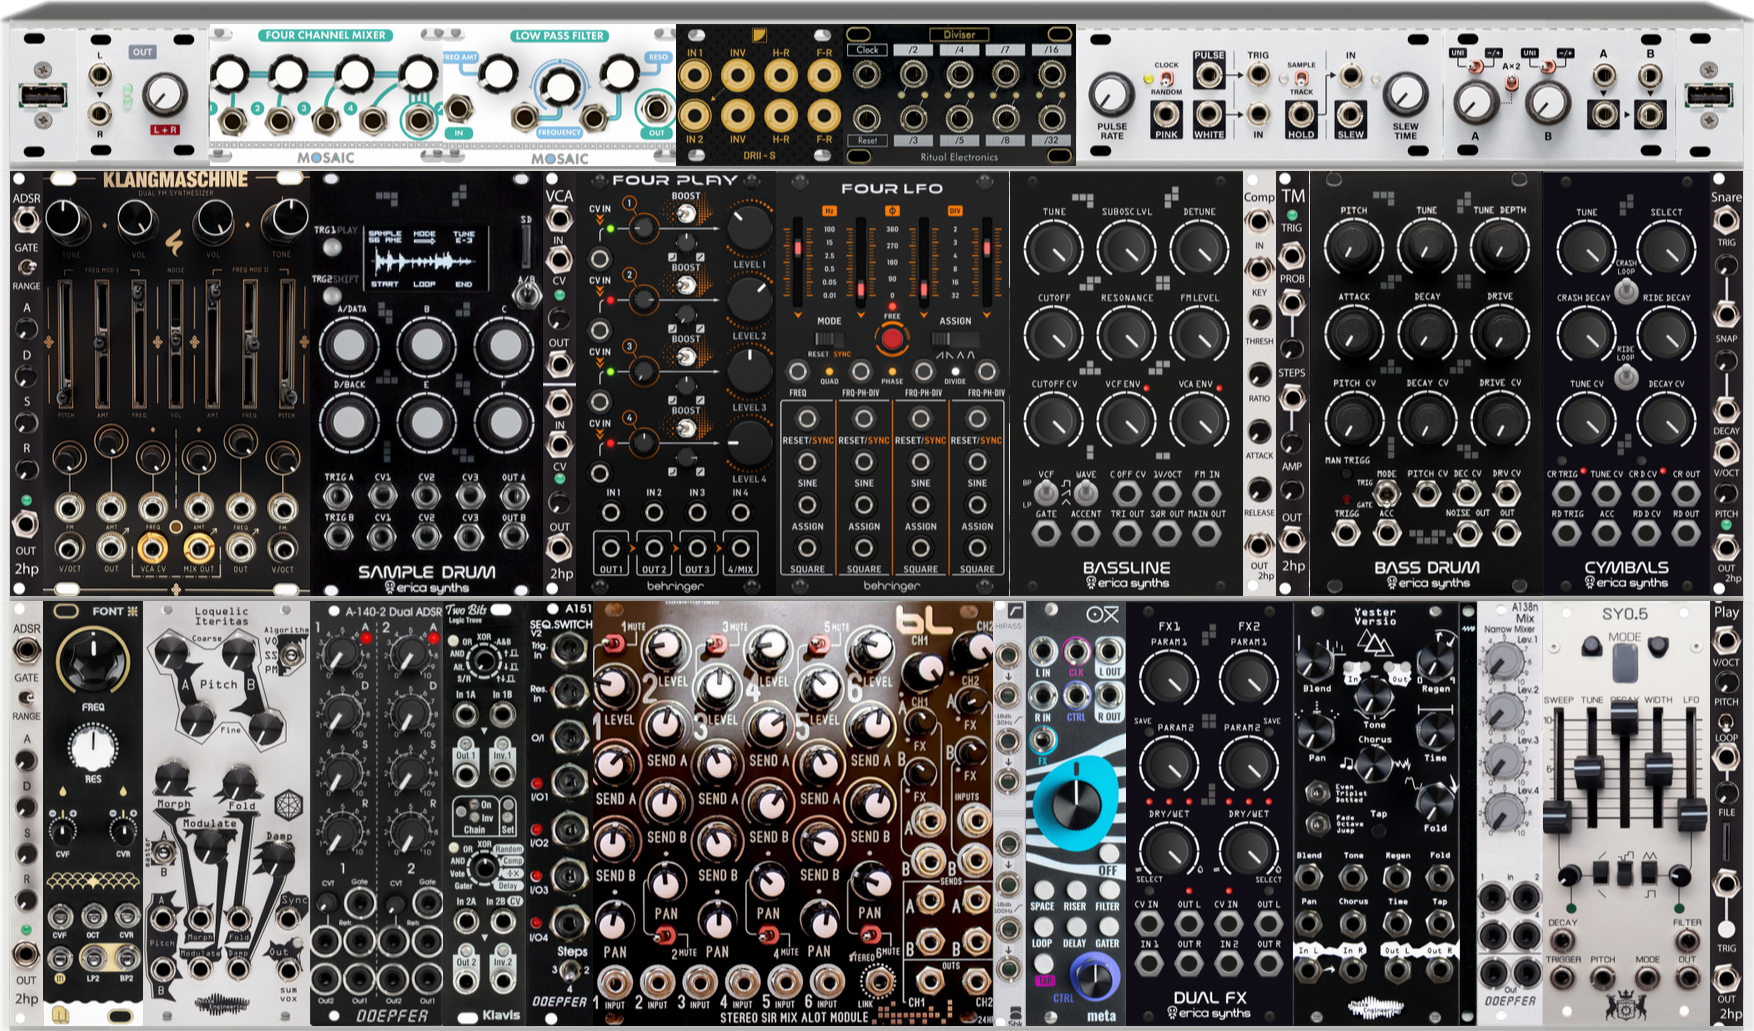Screen dimensions: 1754x1031
Task: Click the SLEW TIME knob
Action: click(1405, 95)
